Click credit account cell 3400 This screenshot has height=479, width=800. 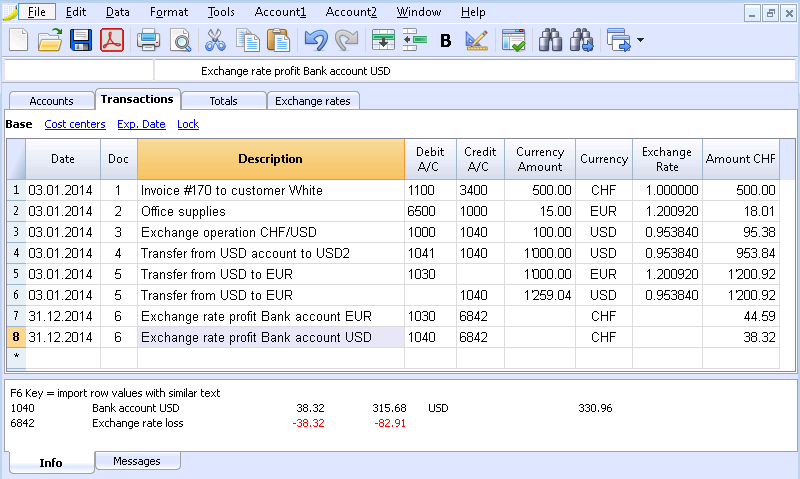pos(480,190)
